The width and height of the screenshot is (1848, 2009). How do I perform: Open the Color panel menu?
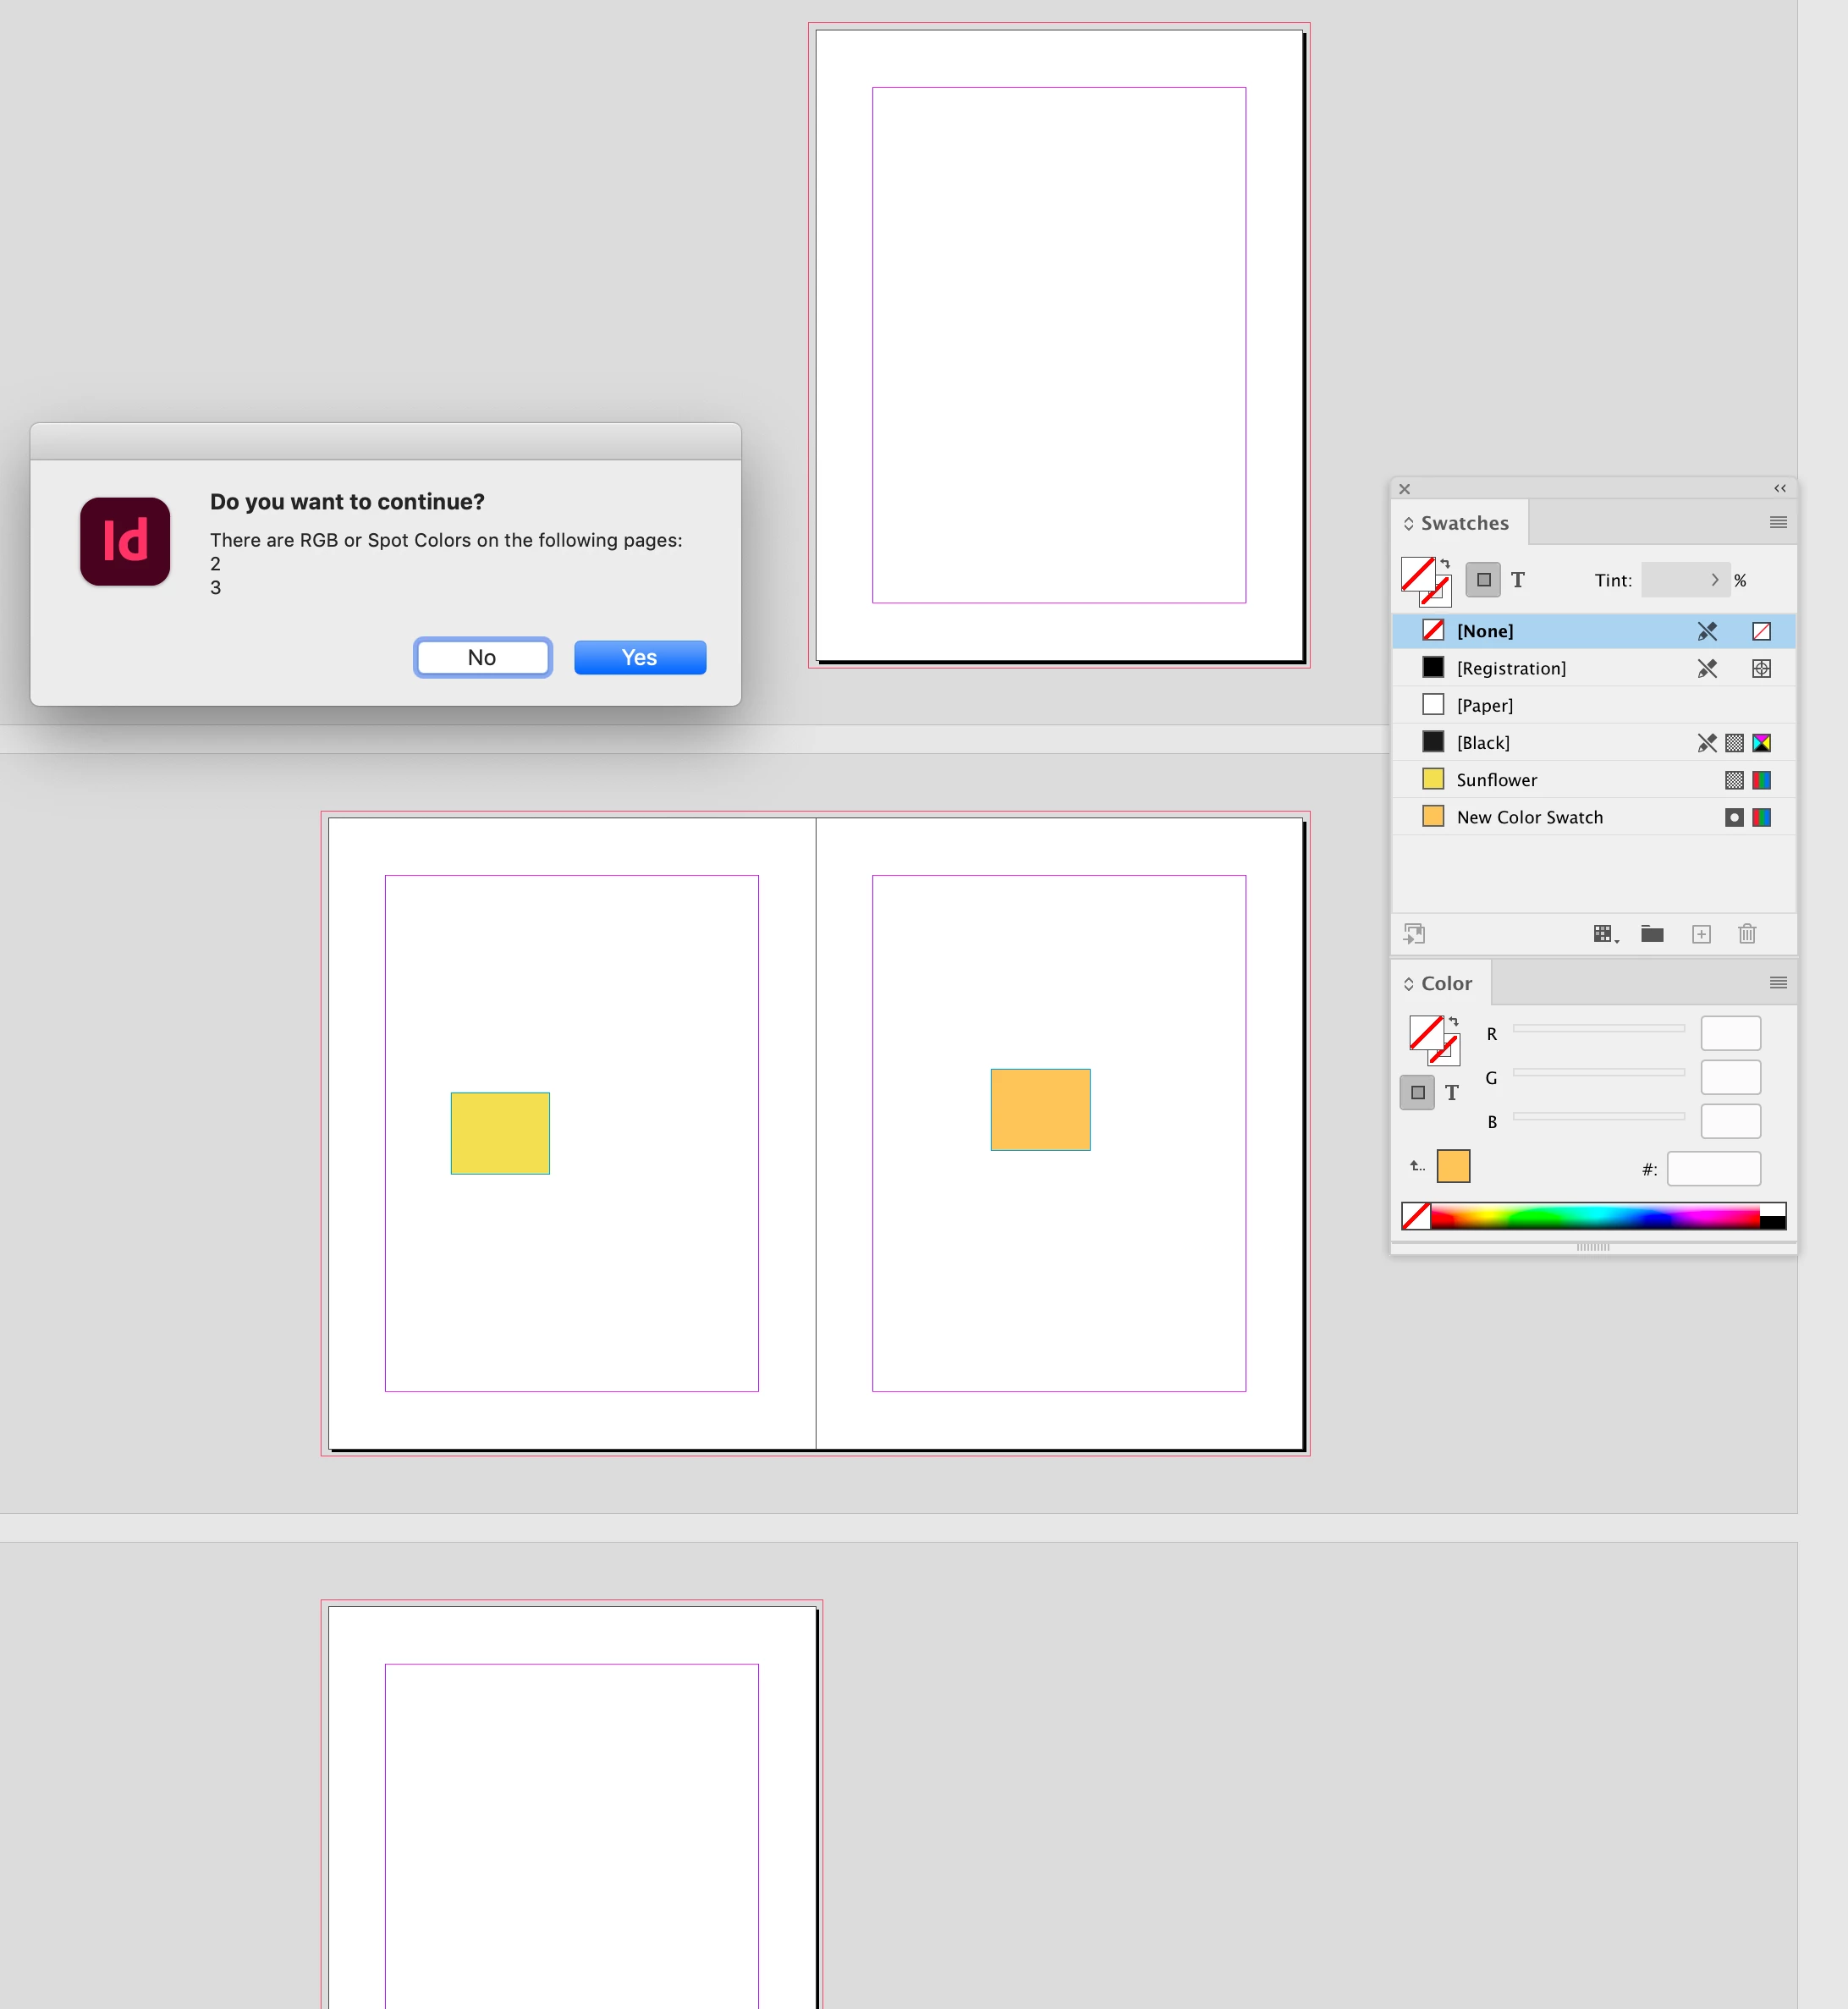tap(1778, 983)
